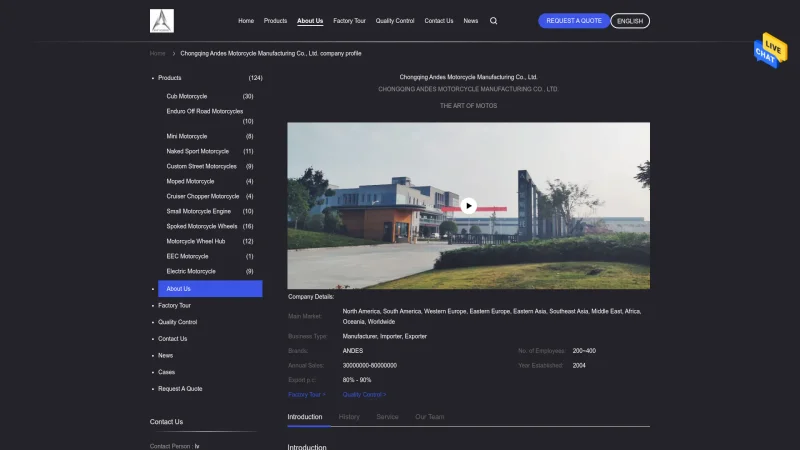800x450 pixels.
Task: Select Spoked Motorcycle Wheels category
Action: (x=202, y=227)
